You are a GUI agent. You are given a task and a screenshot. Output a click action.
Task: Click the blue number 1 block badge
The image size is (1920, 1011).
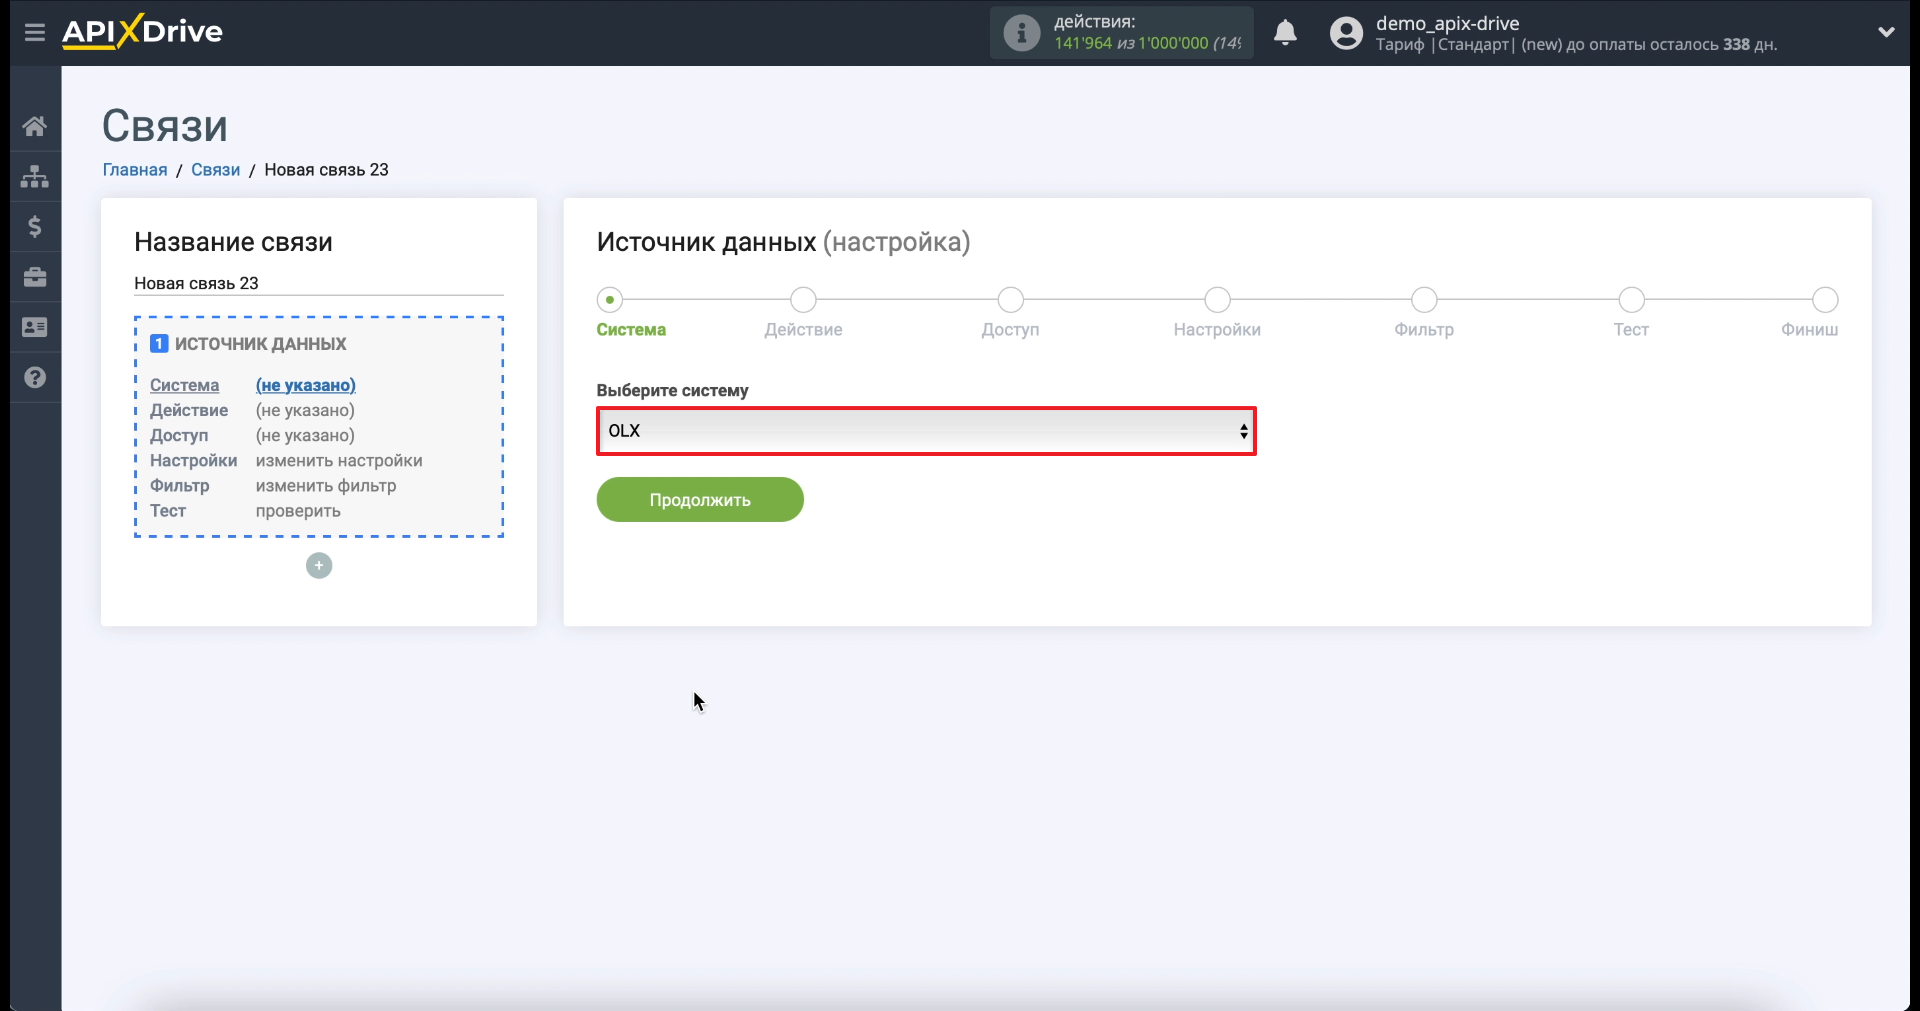point(159,344)
